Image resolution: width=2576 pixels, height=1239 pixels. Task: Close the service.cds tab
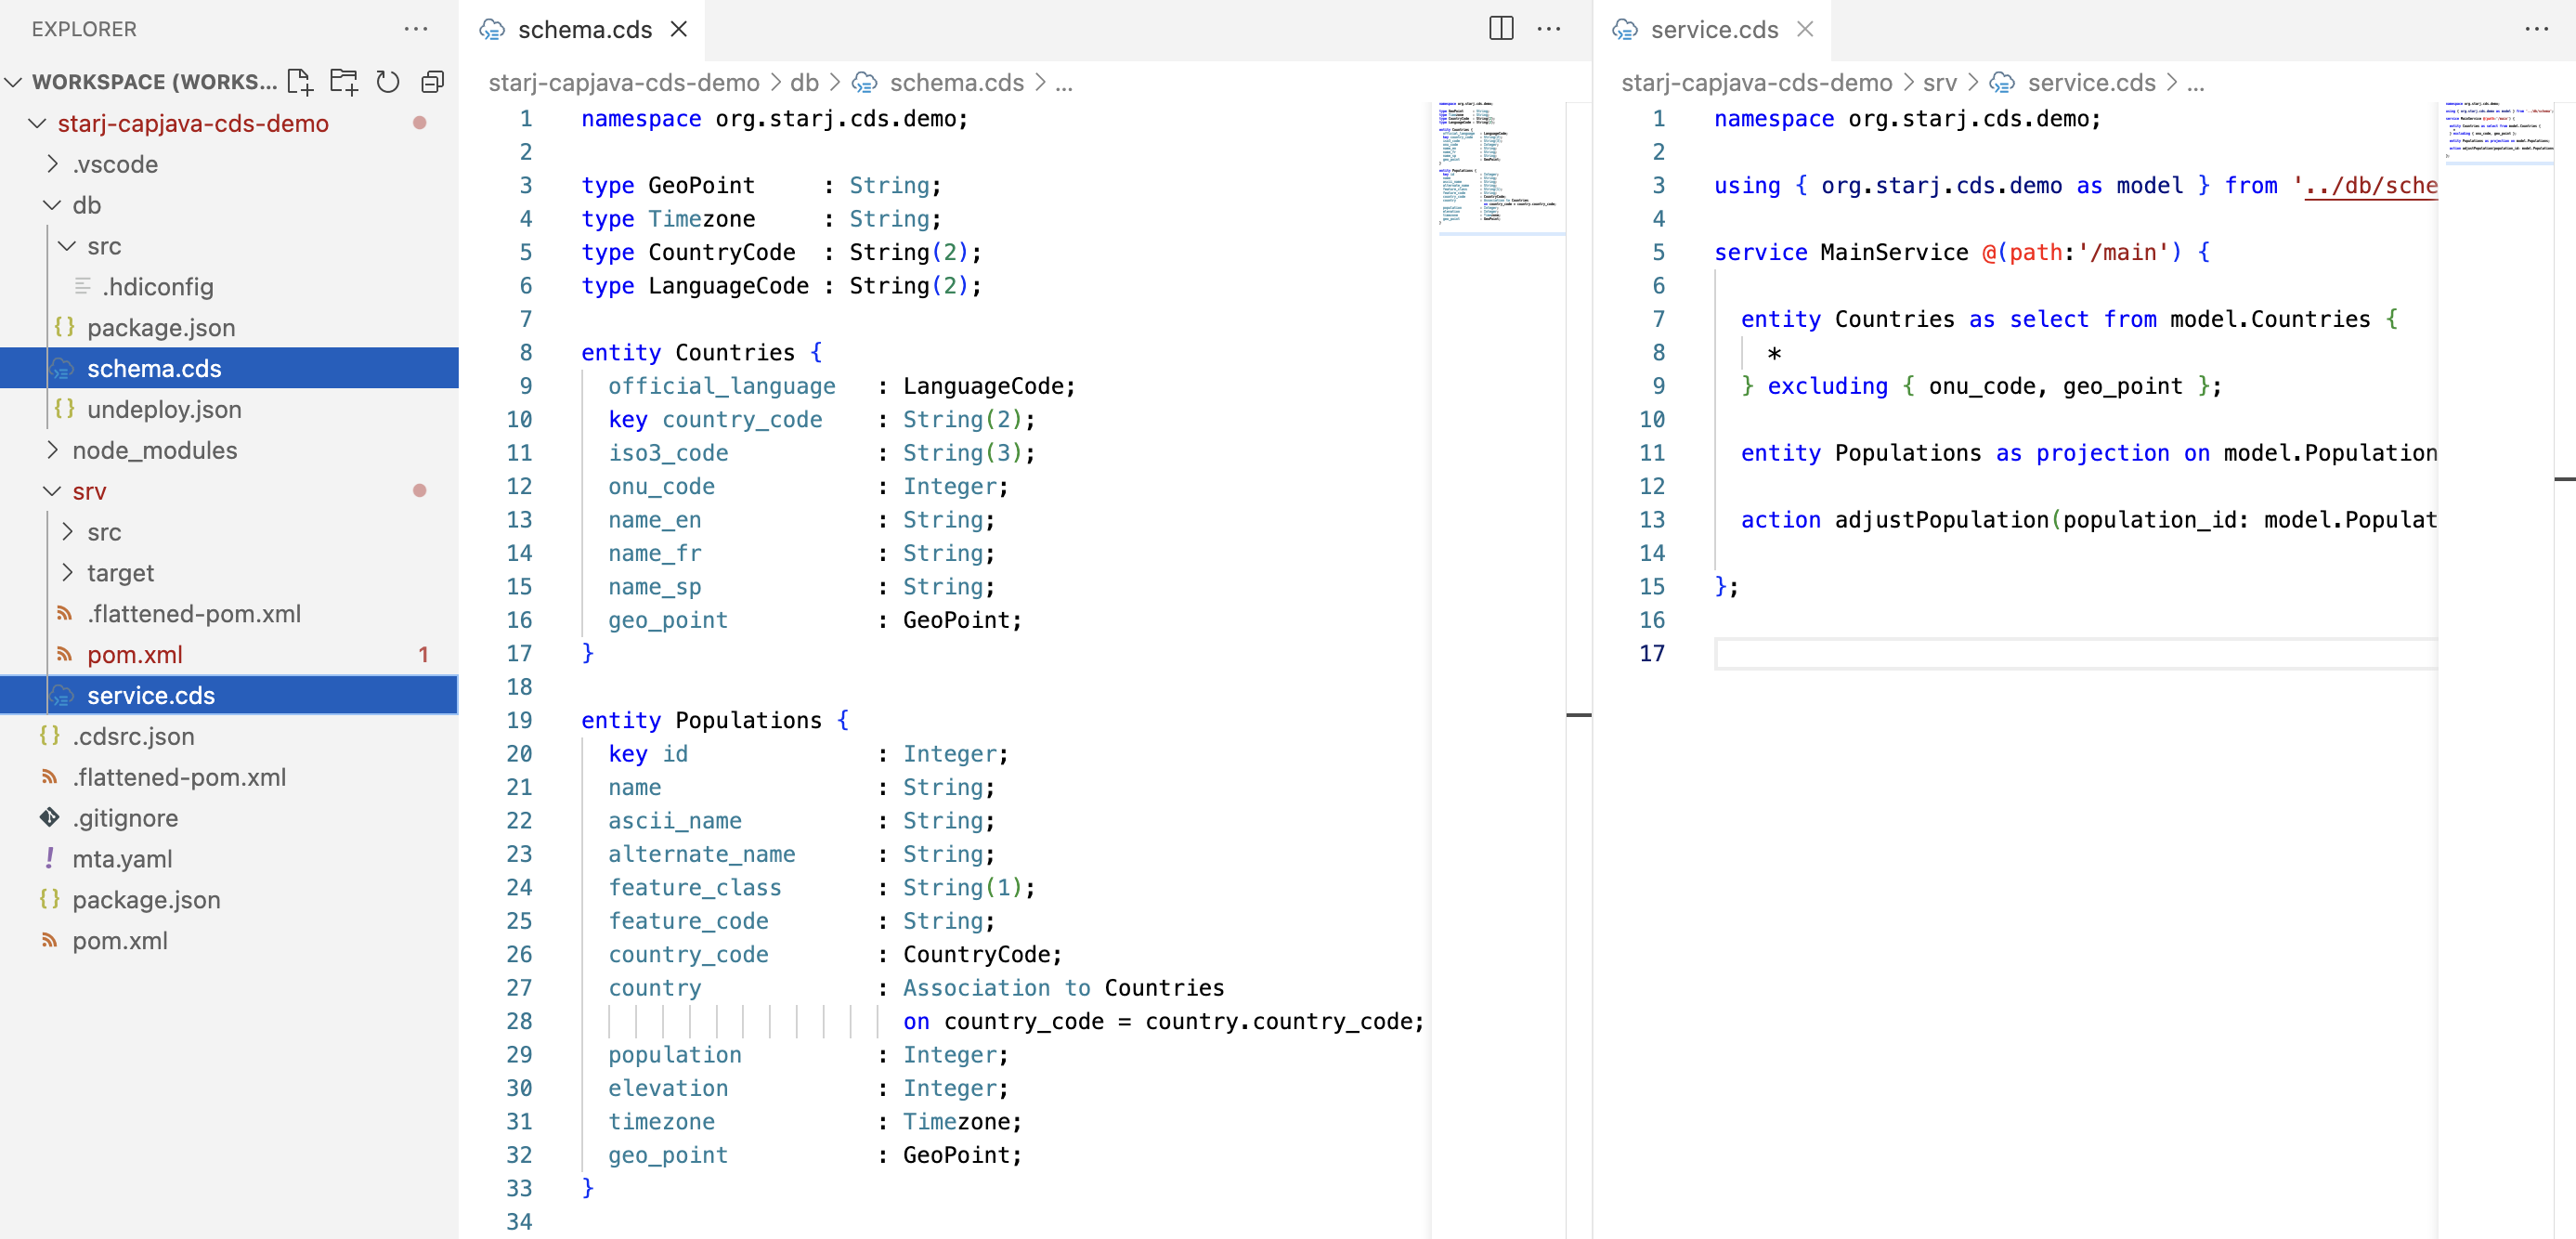tap(1805, 29)
